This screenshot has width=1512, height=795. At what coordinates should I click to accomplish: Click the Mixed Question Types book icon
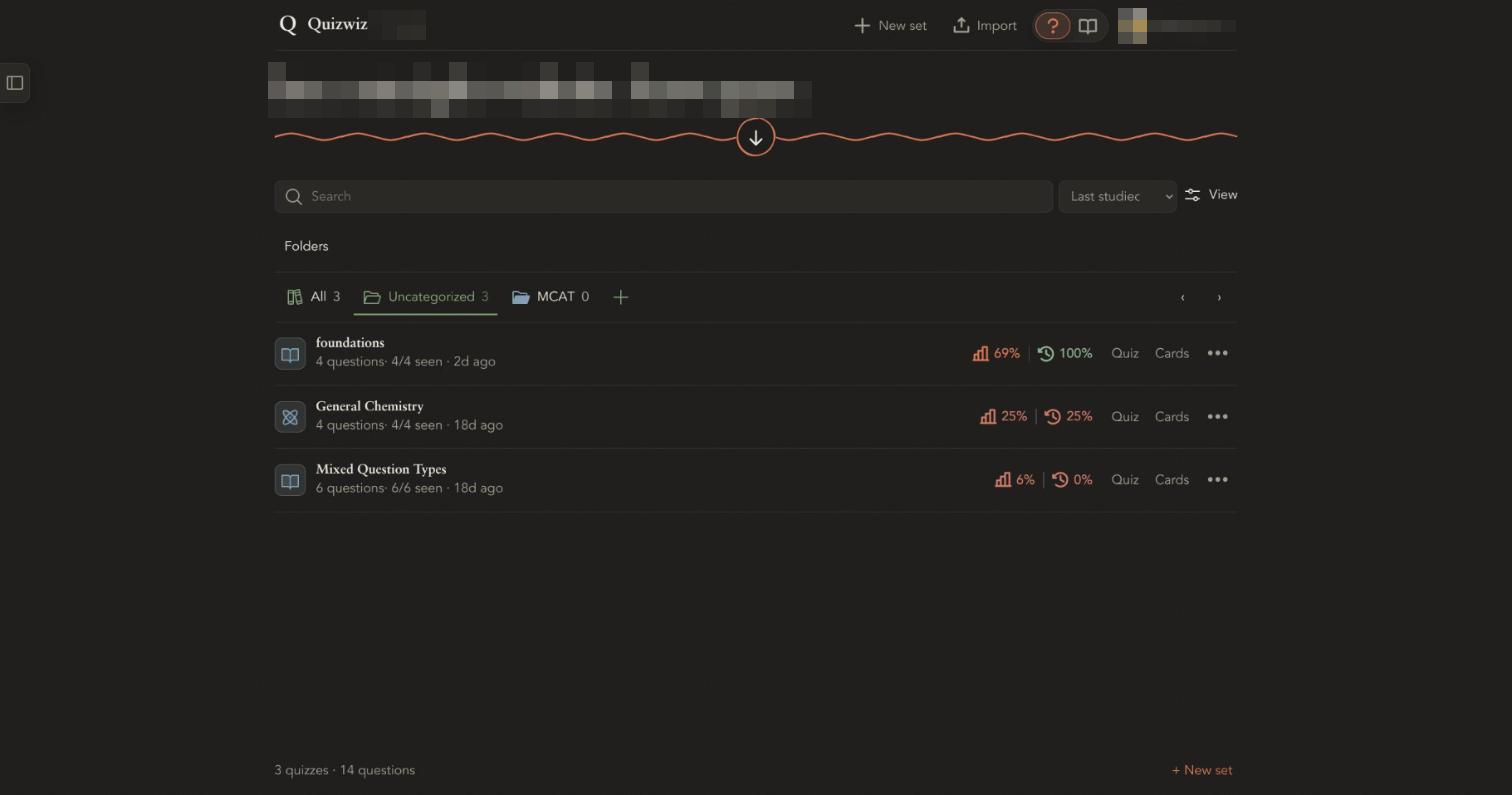(x=290, y=480)
